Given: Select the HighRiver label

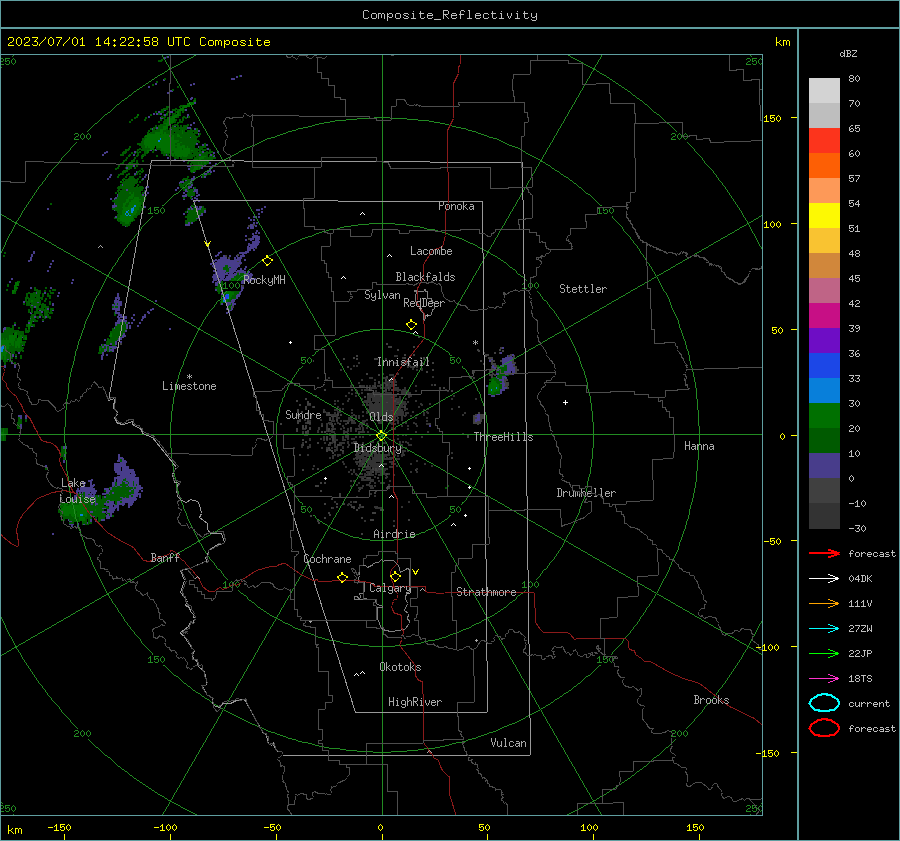Looking at the screenshot, I should (x=415, y=702).
